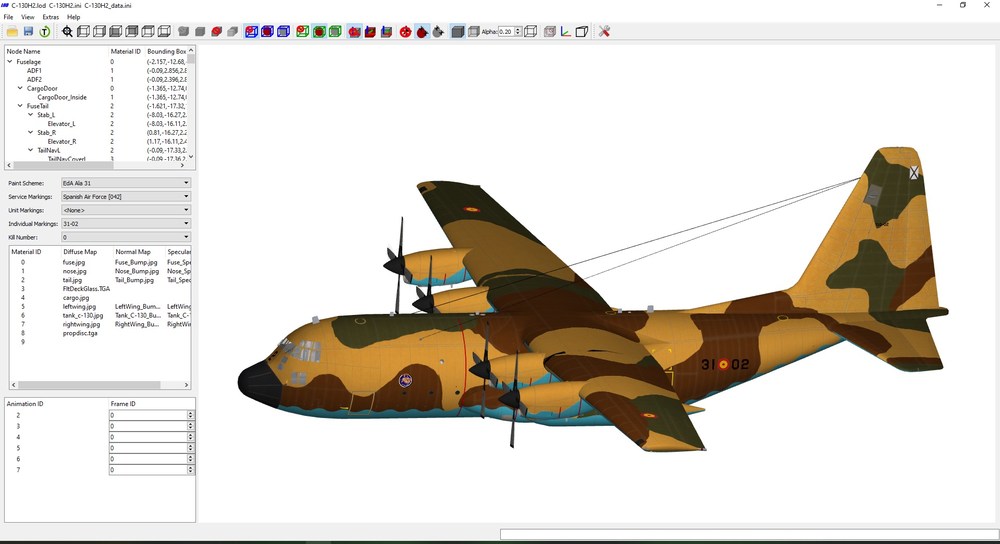Click the Diffuse Map column header
Viewport: 1000px width, 544px height.
point(80,252)
